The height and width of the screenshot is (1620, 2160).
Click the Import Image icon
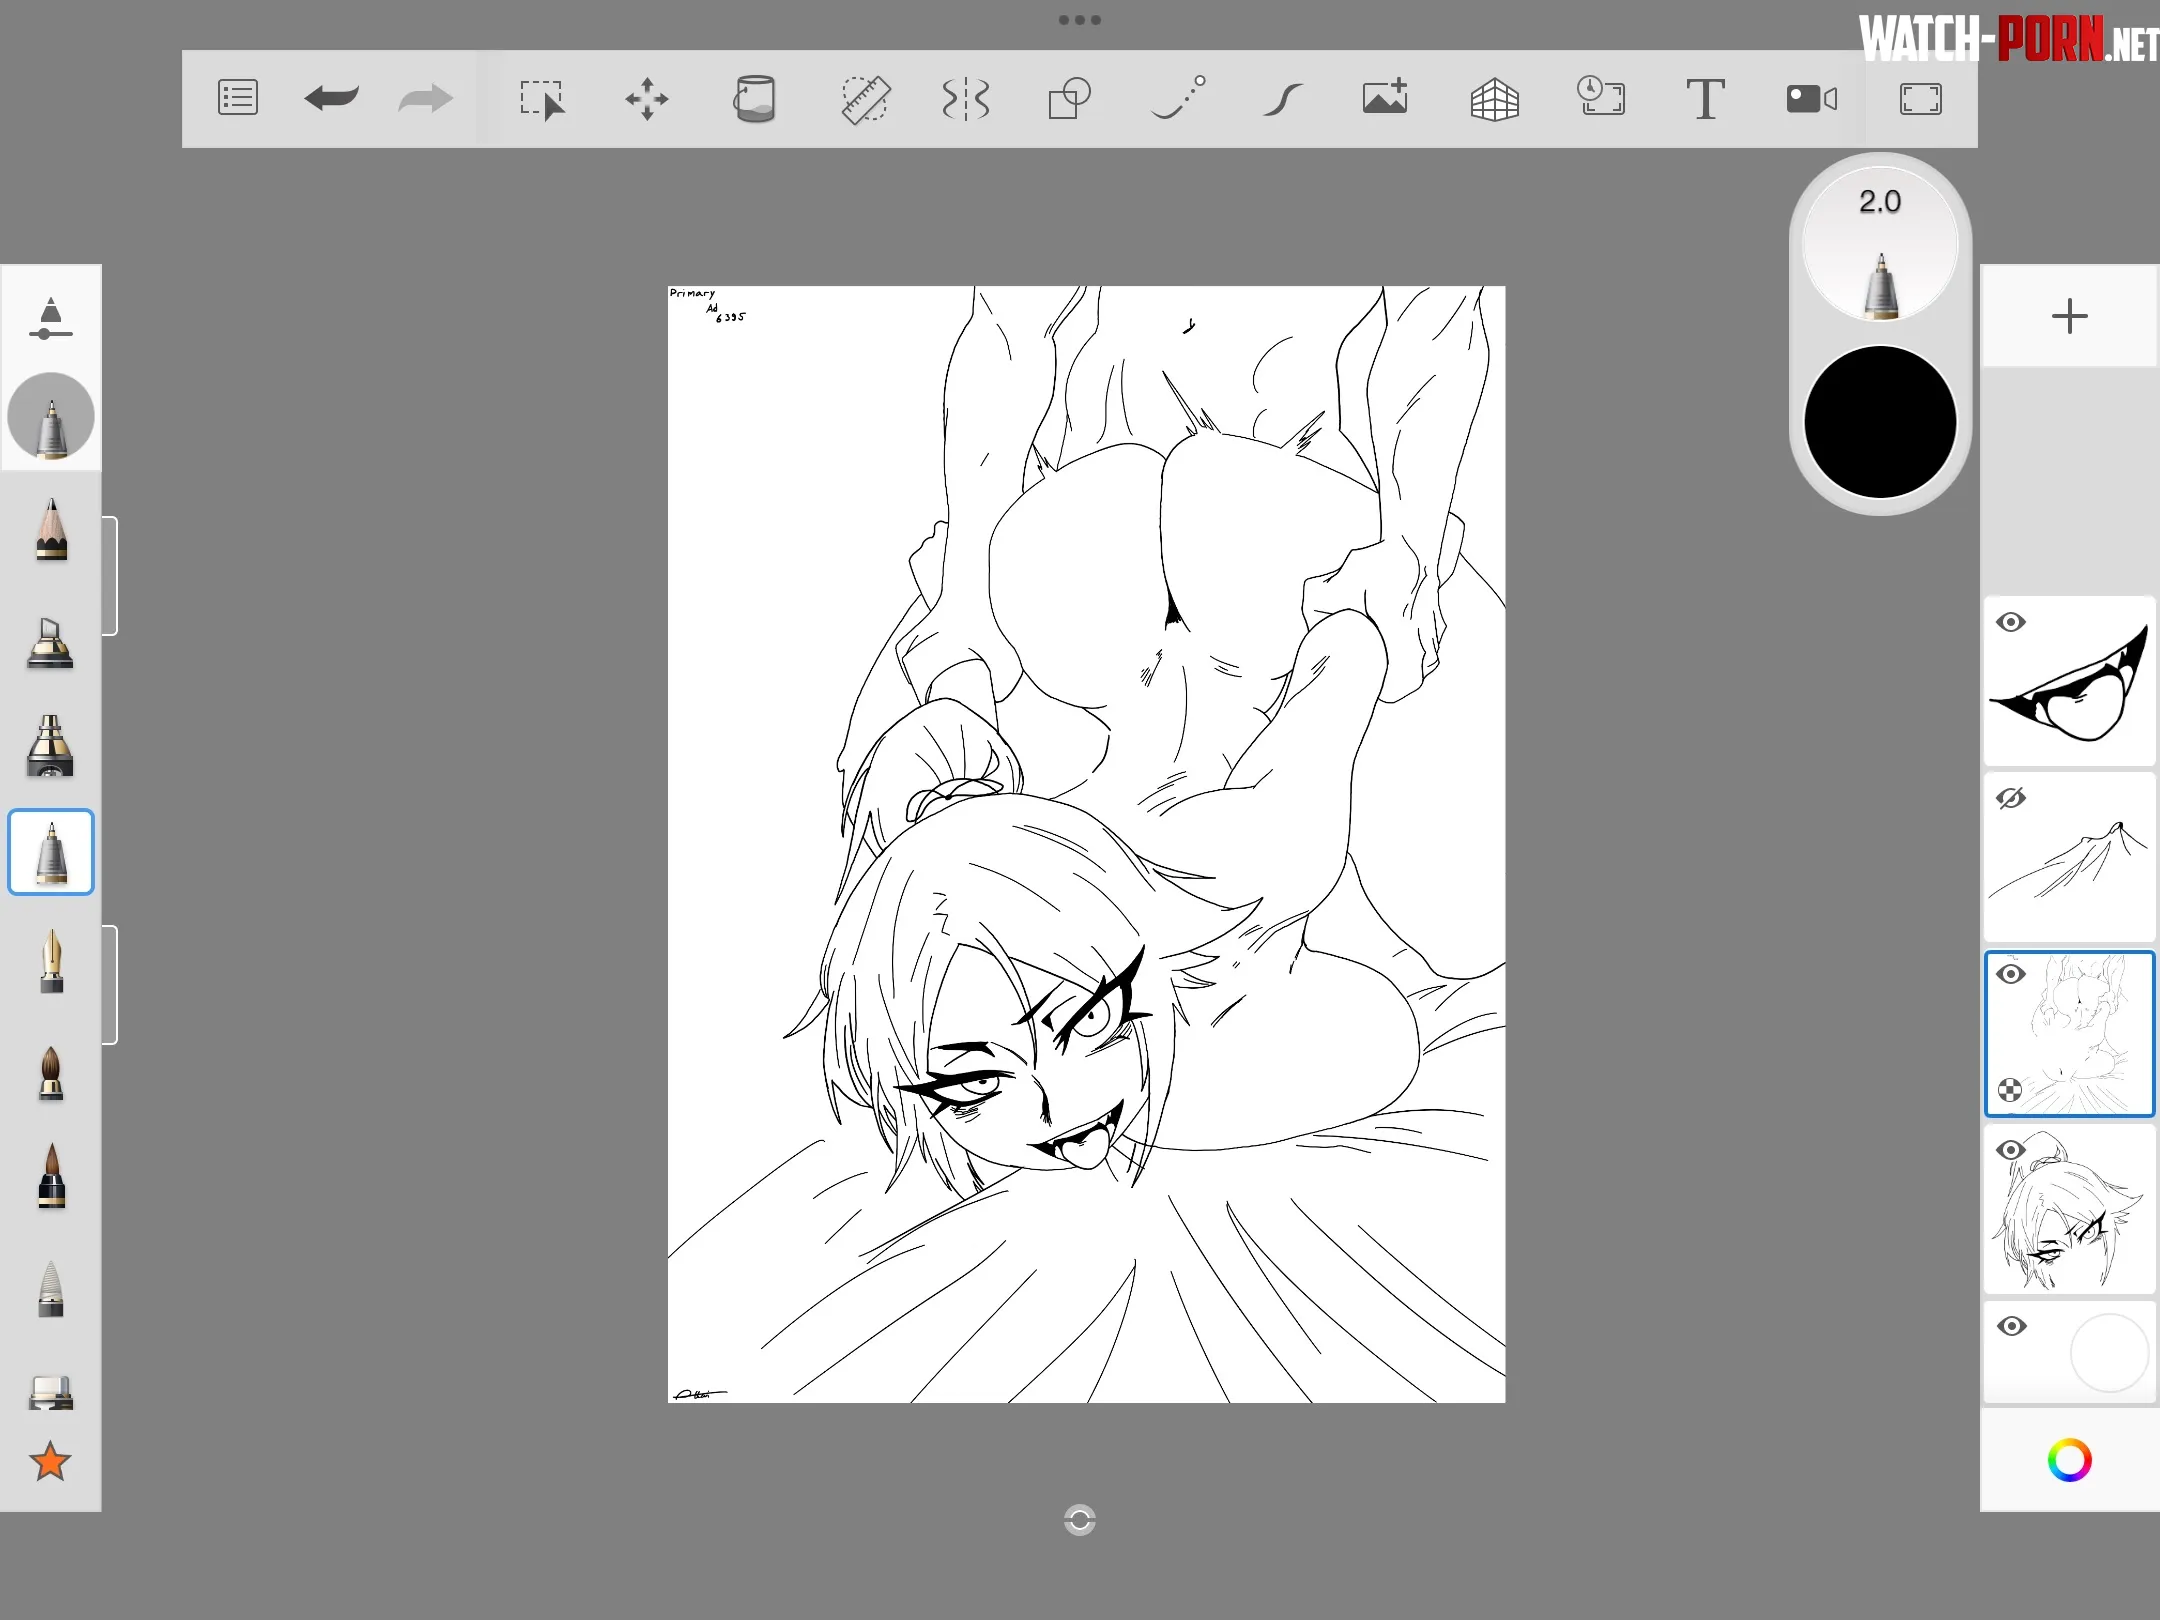pyautogui.click(x=1385, y=98)
